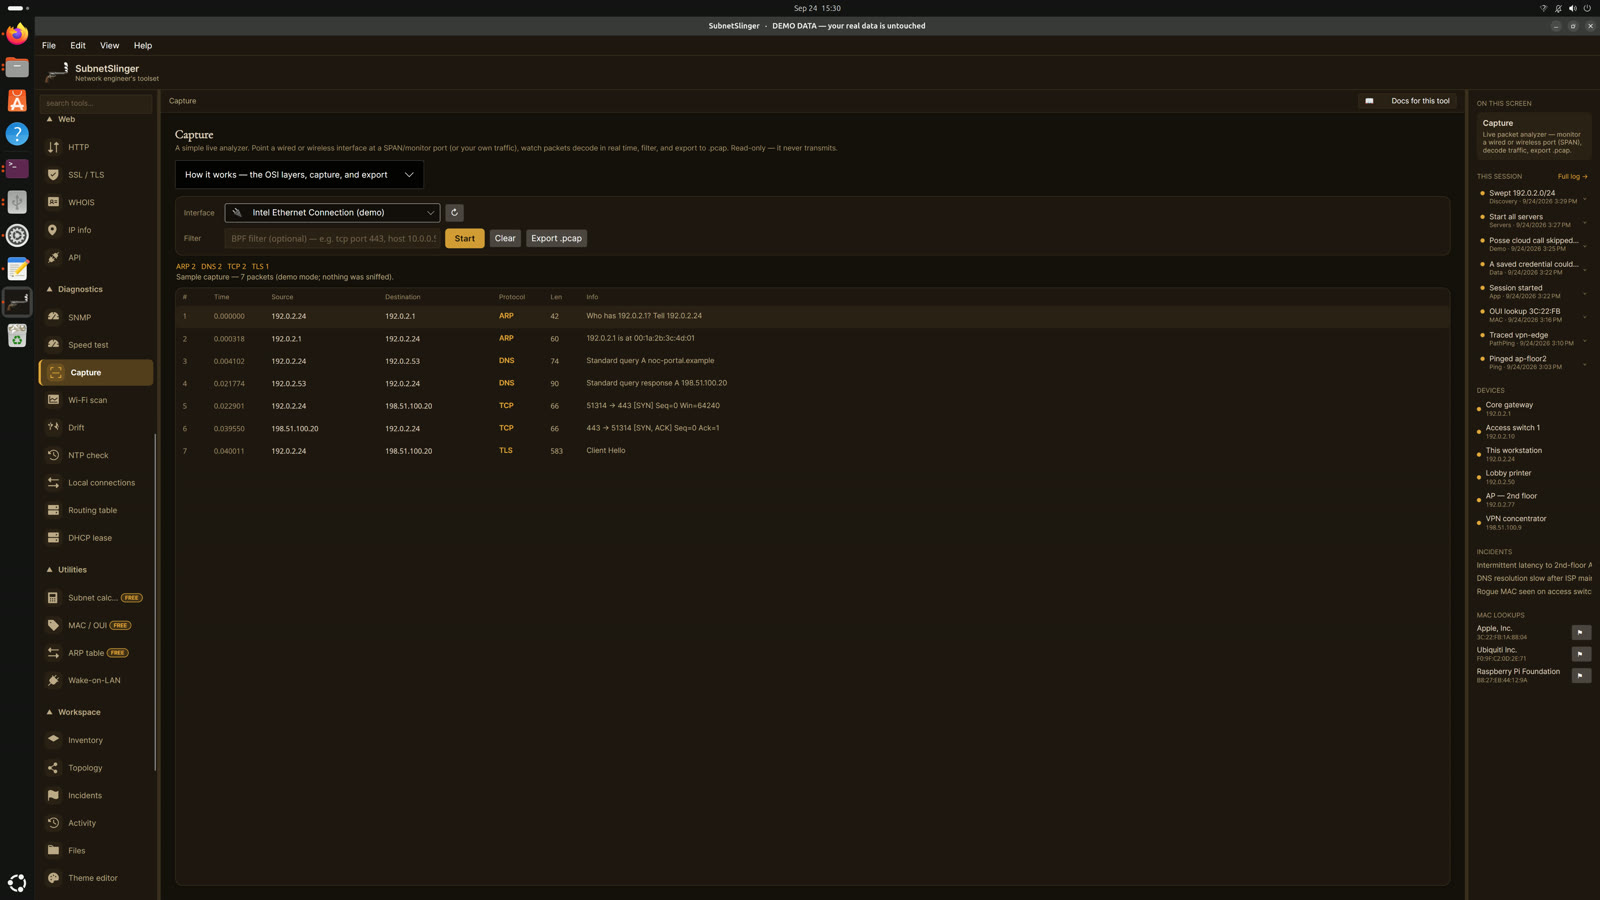The width and height of the screenshot is (1600, 900).
Task: Open the Wake-on-LAN icon
Action: [53, 680]
